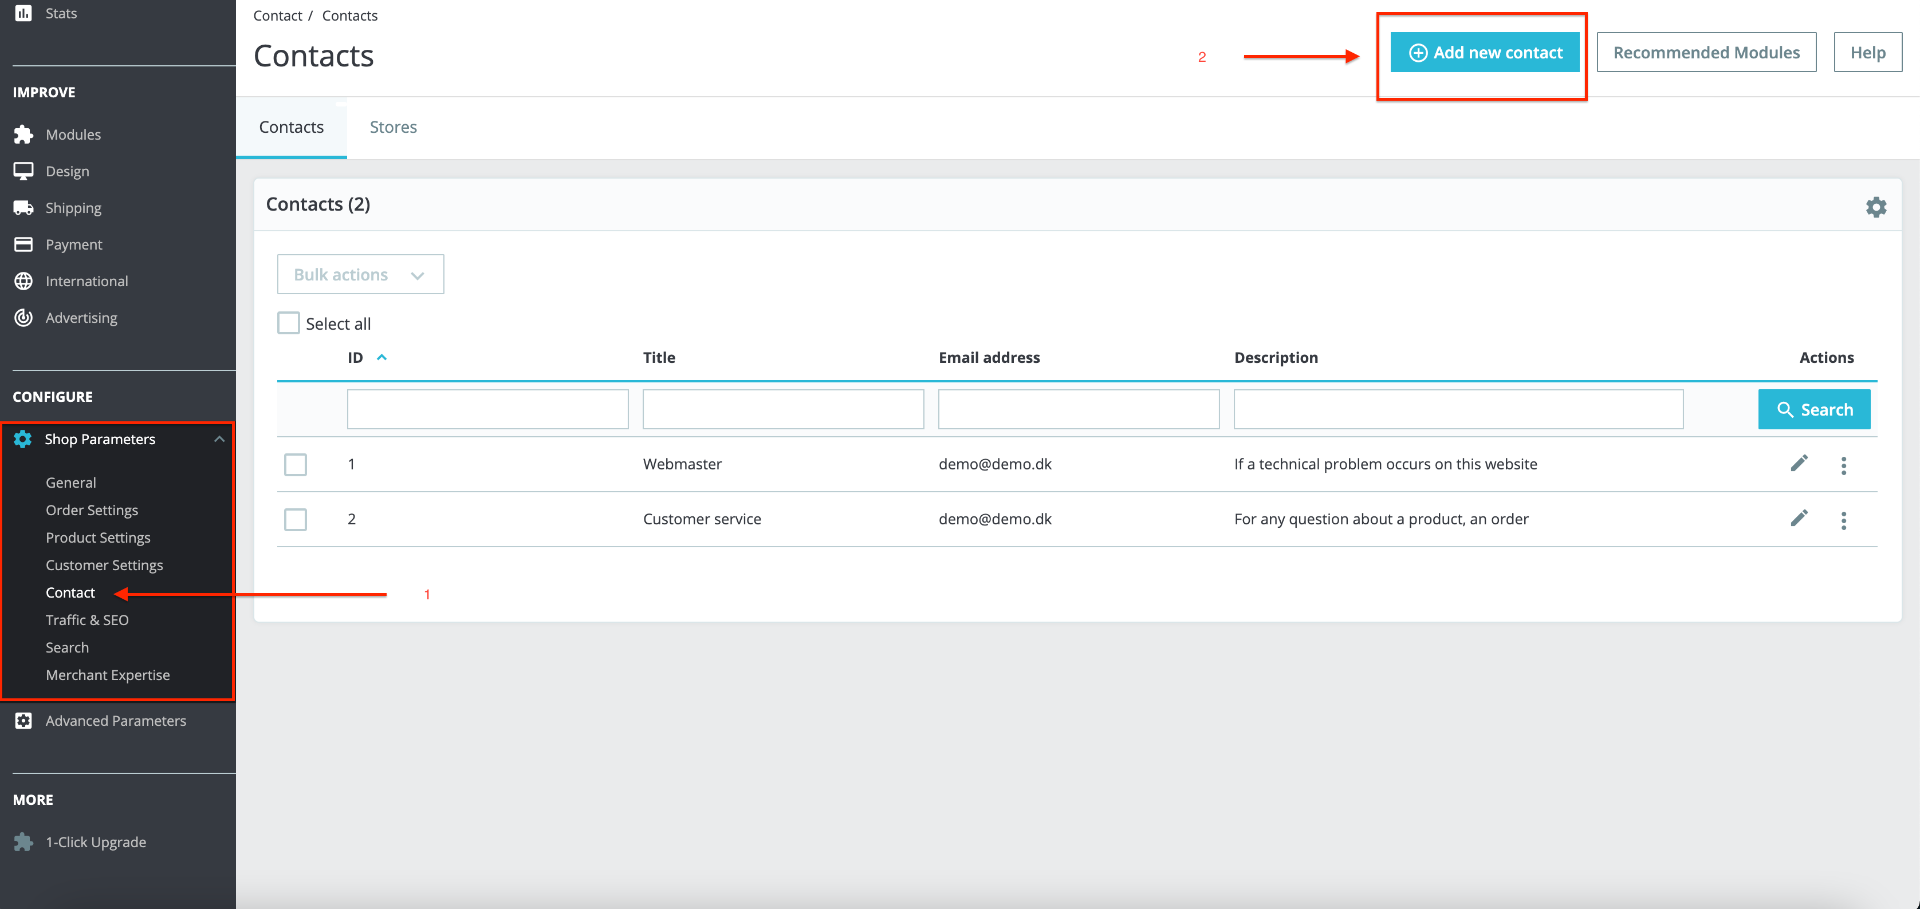Screen dimensions: 1920x909
Task: Collapse the Shop Parameters menu chevron
Action: coord(219,439)
